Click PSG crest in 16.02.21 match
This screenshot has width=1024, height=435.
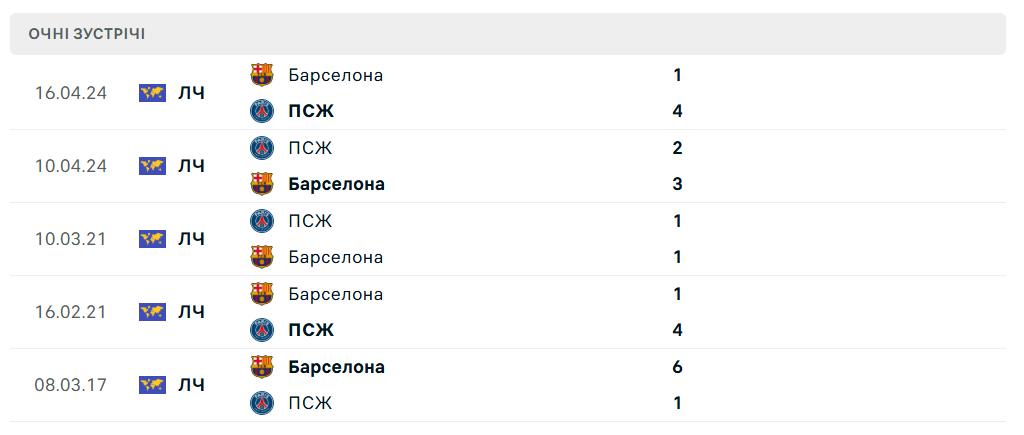(x=262, y=330)
